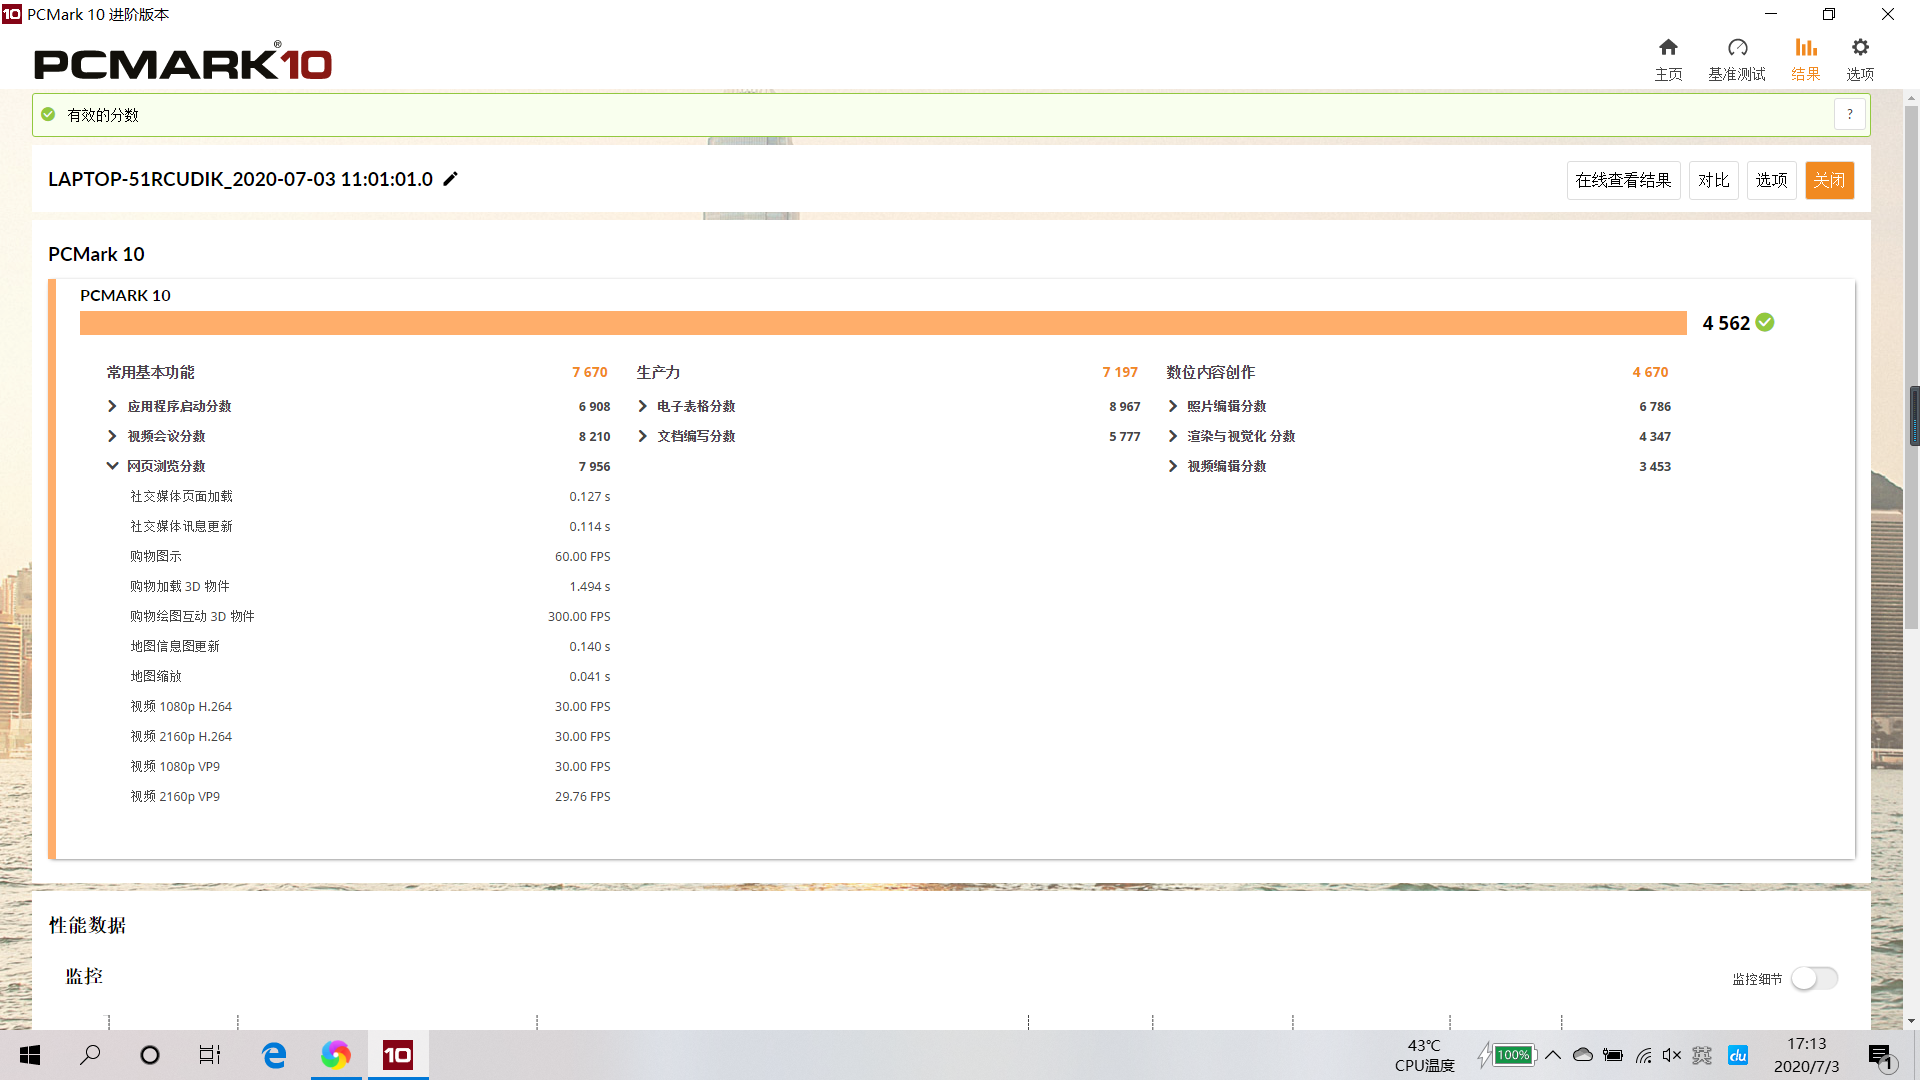Click the 视频 1080p H.264 row
The width and height of the screenshot is (1920, 1080).
pyautogui.click(x=370, y=706)
